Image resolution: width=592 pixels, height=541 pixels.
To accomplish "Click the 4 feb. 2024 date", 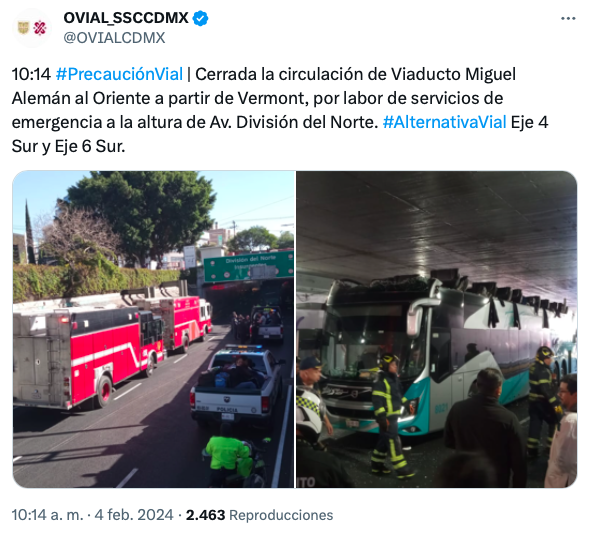I will pyautogui.click(x=134, y=515).
